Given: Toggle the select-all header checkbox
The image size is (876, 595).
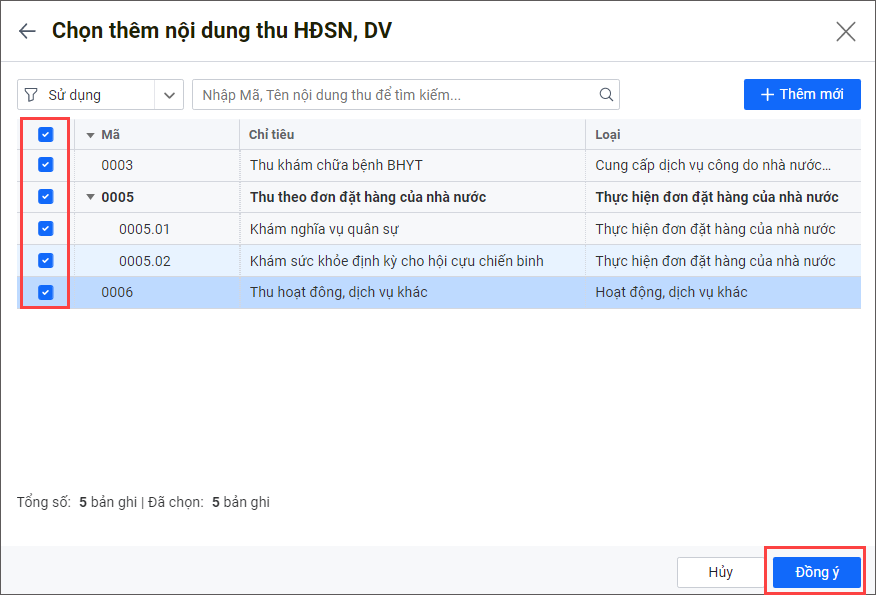Looking at the screenshot, I should click(x=45, y=134).
